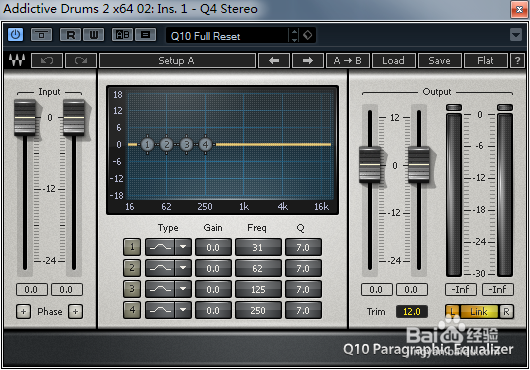Click band 1 Q value 7.0
This screenshot has height=370, width=530.
coord(303,247)
